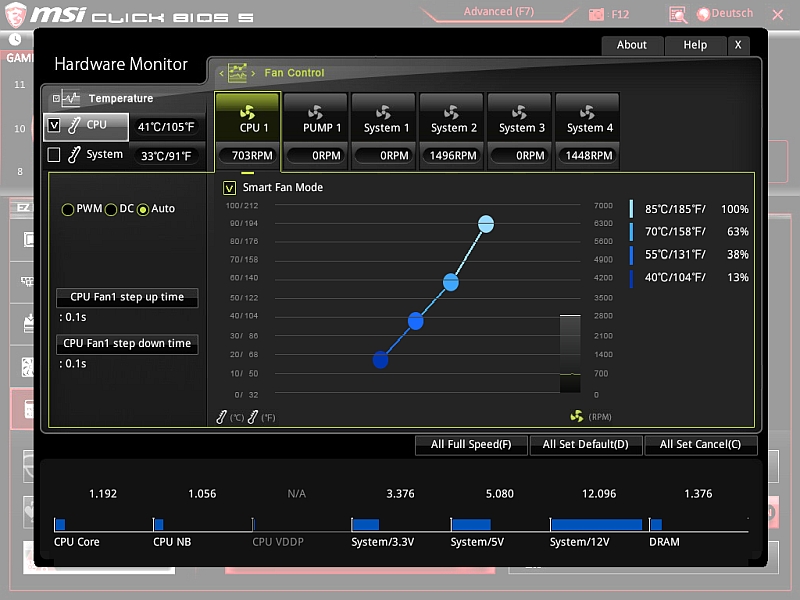800x600 pixels.
Task: Click the System thermometer icon
Action: [74, 155]
